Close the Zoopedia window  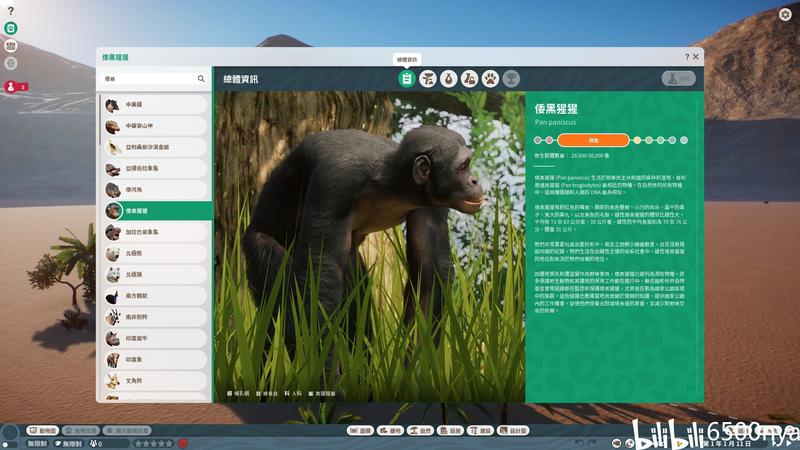coord(695,57)
